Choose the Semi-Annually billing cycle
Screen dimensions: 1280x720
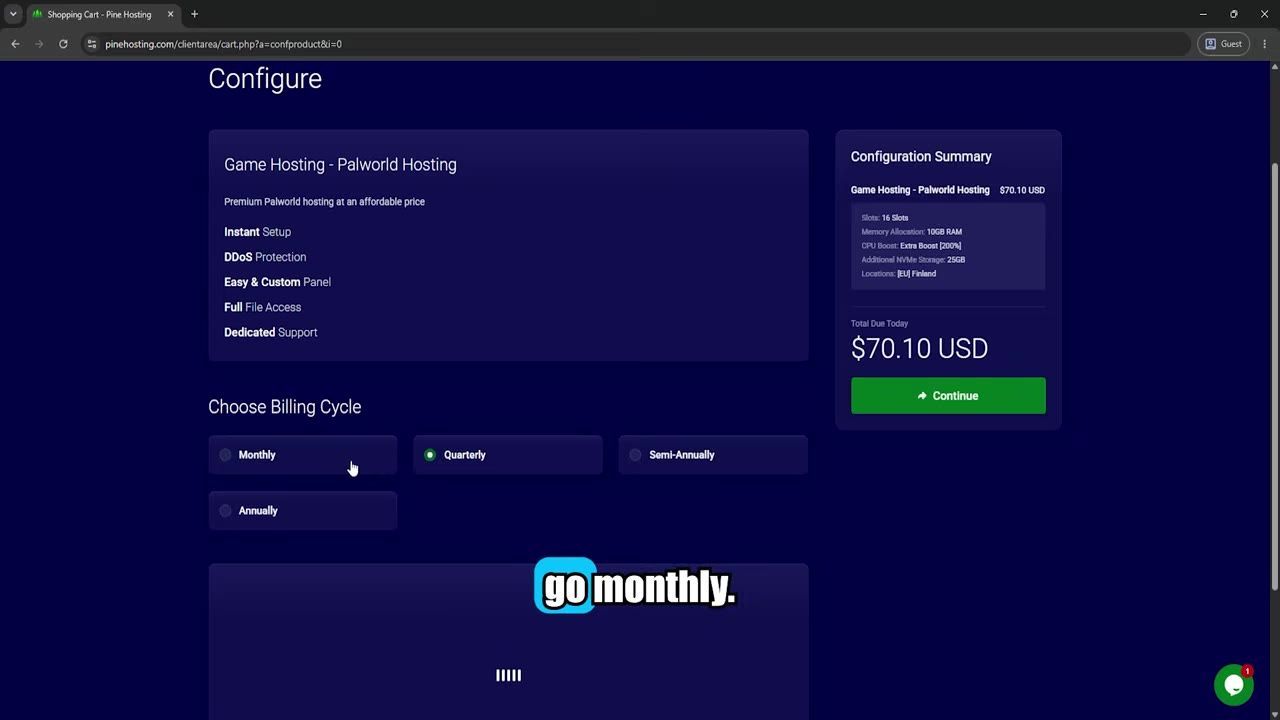(713, 455)
